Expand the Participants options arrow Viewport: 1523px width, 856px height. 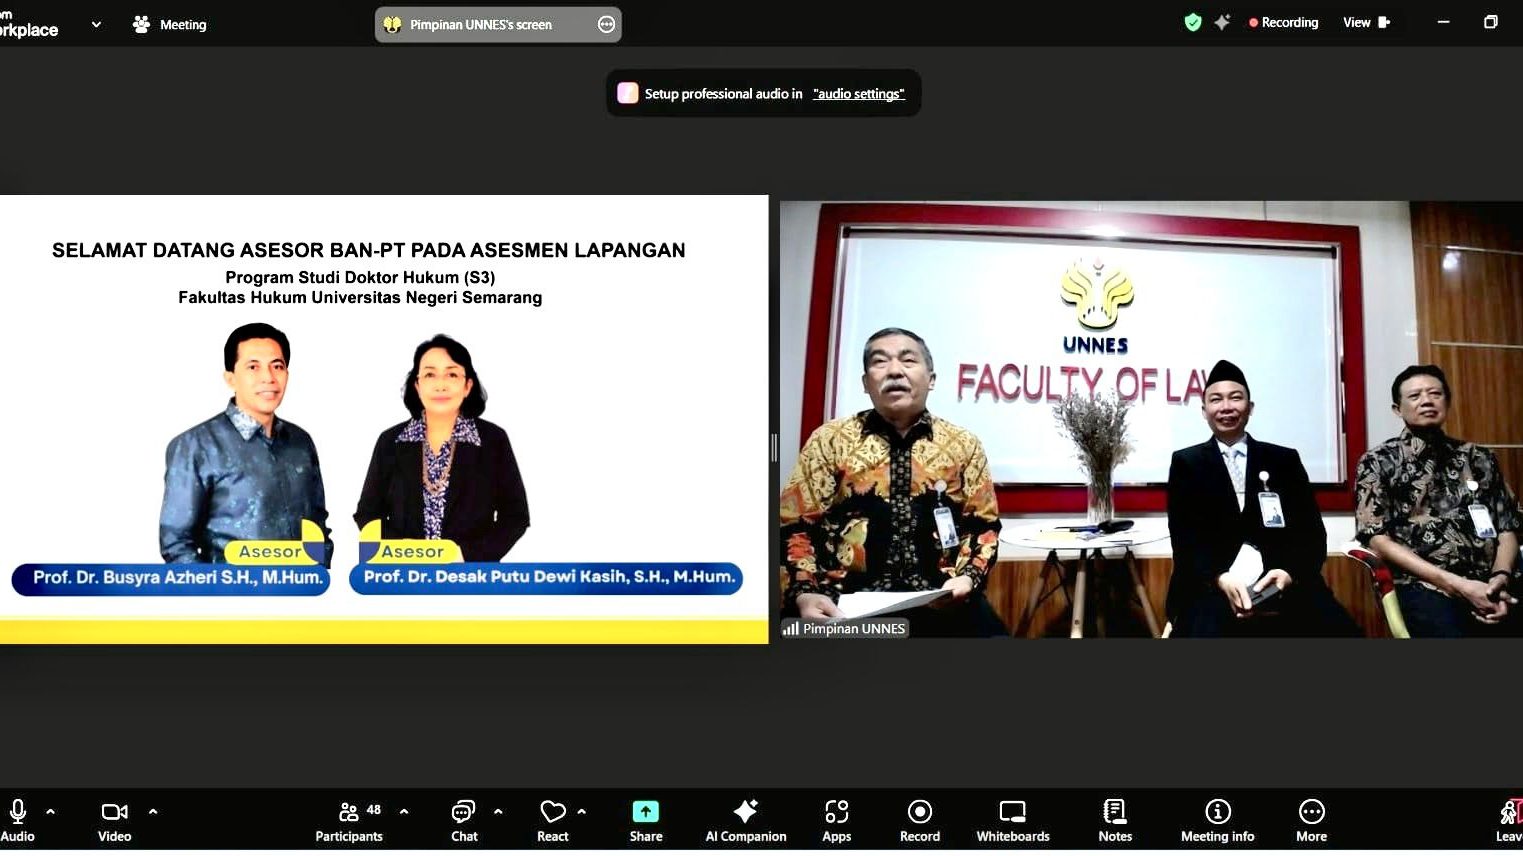coord(404,812)
